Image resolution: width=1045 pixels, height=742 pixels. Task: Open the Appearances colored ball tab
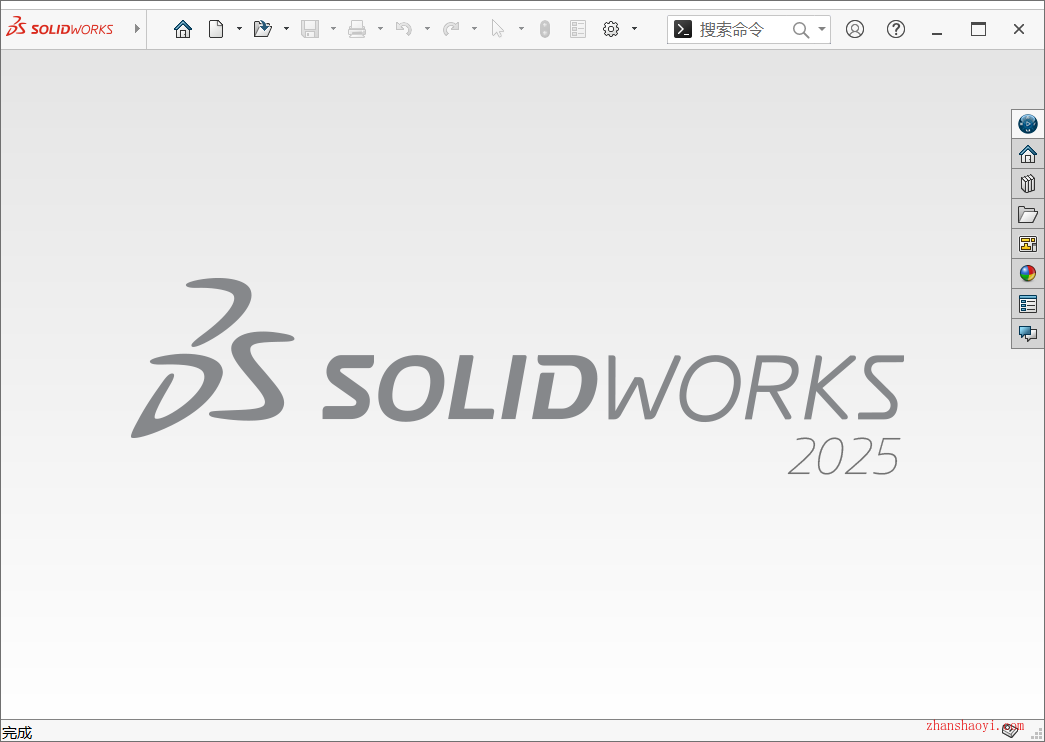coord(1028,273)
